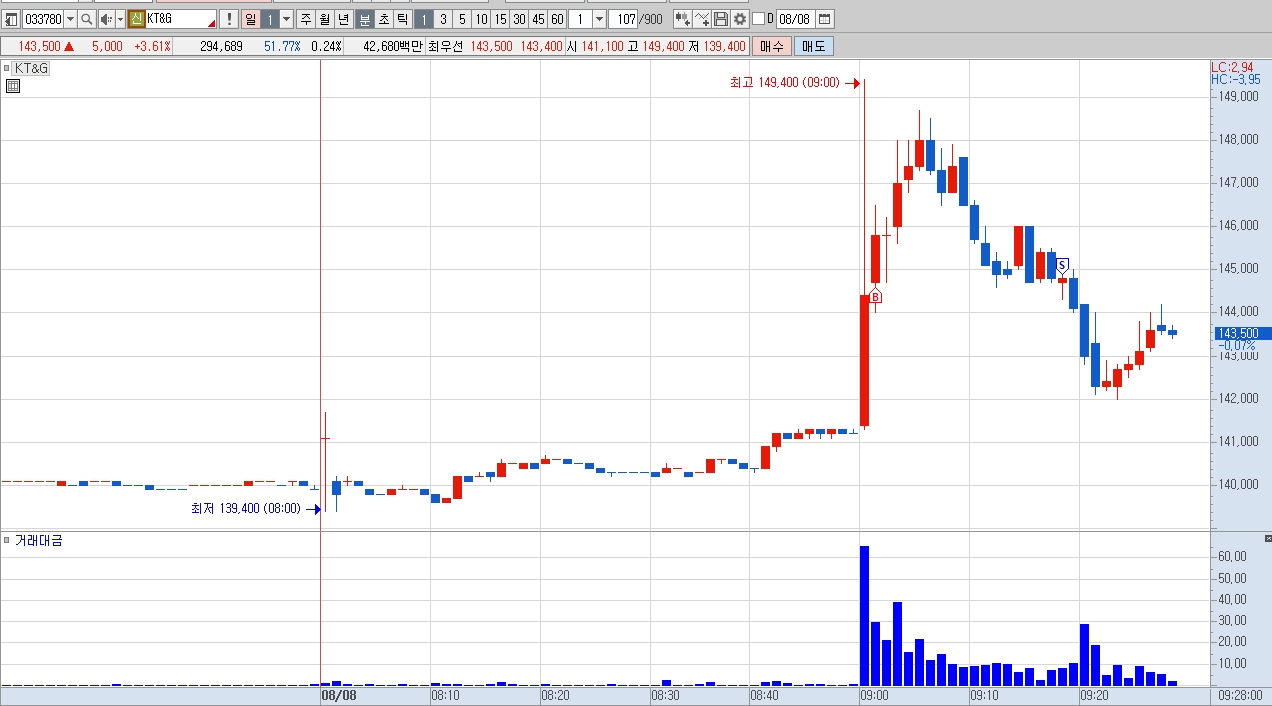
Task: Click the 매수 buy button
Action: [x=772, y=46]
